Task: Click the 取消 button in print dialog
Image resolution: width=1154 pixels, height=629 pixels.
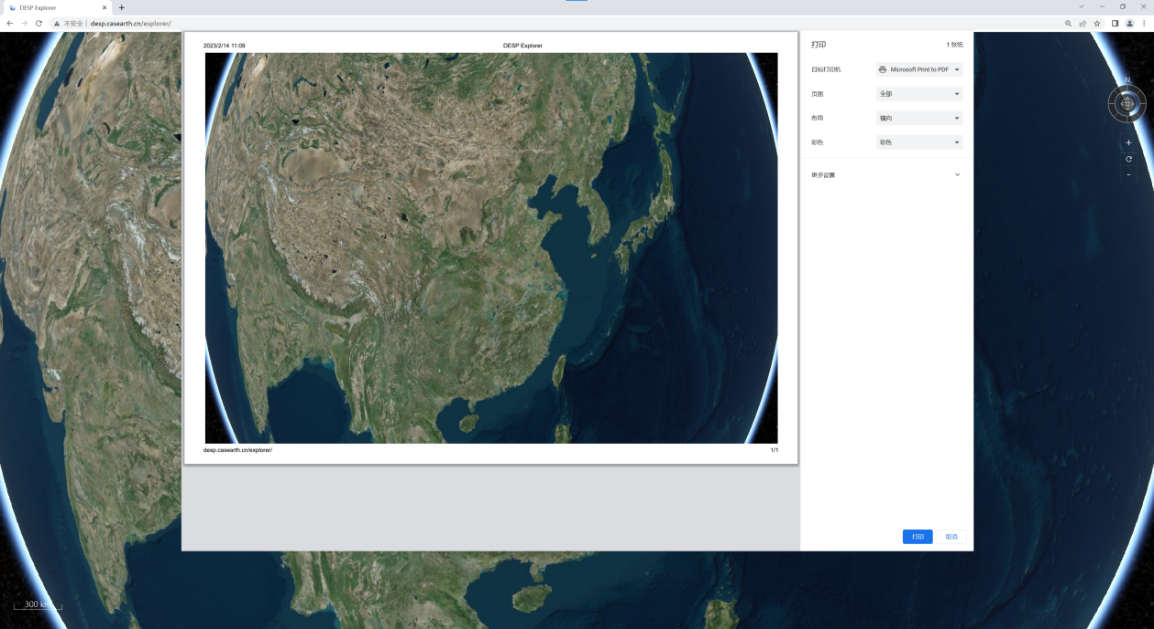Action: [x=951, y=537]
